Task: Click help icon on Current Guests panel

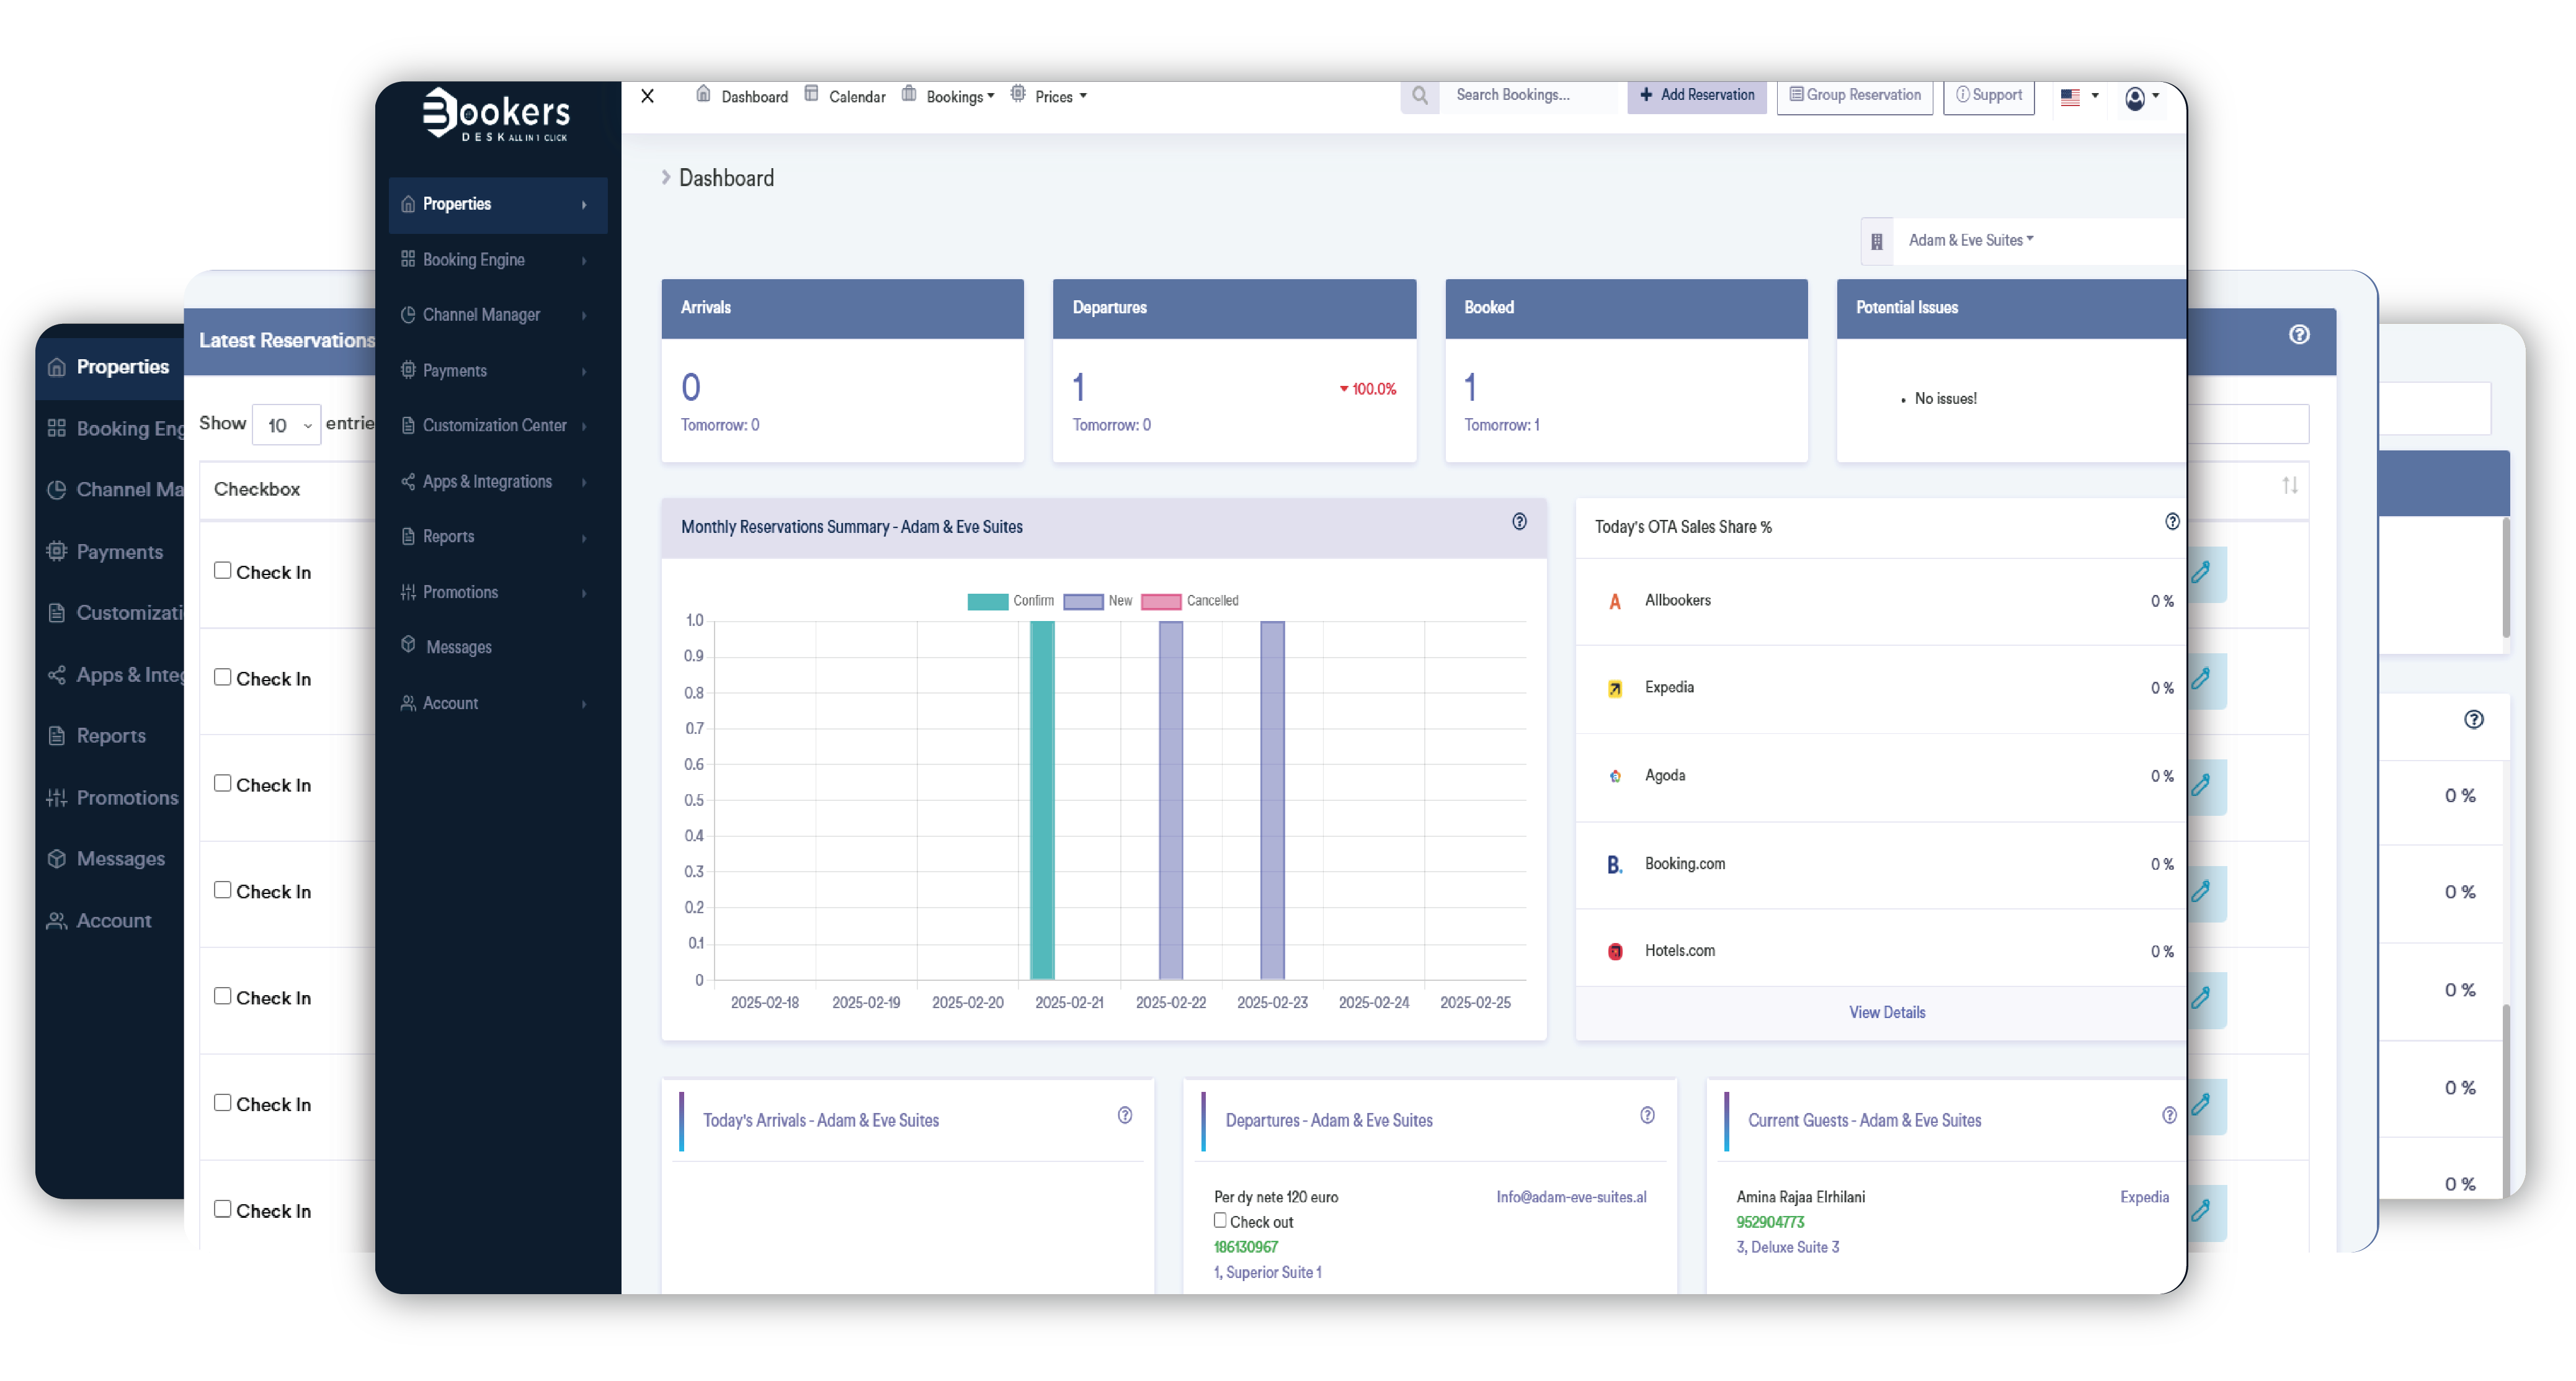Action: pos(2168,1115)
